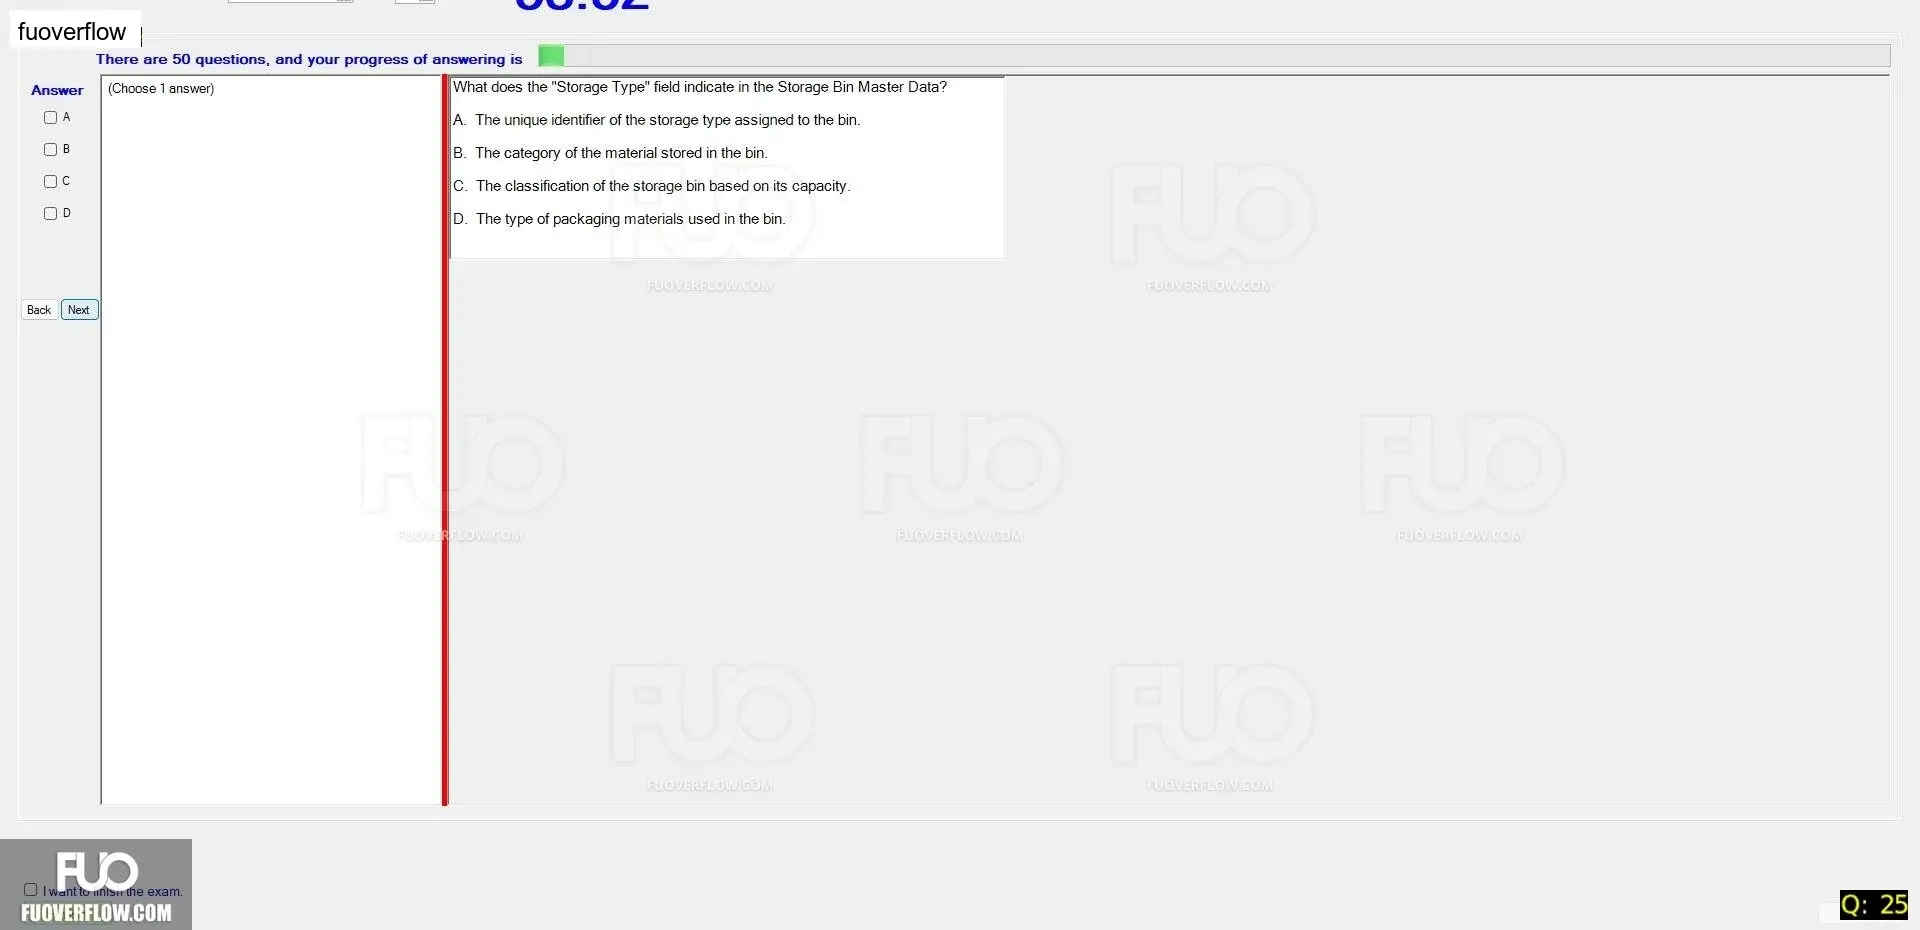Go to the next question with Next

pyautogui.click(x=79, y=310)
